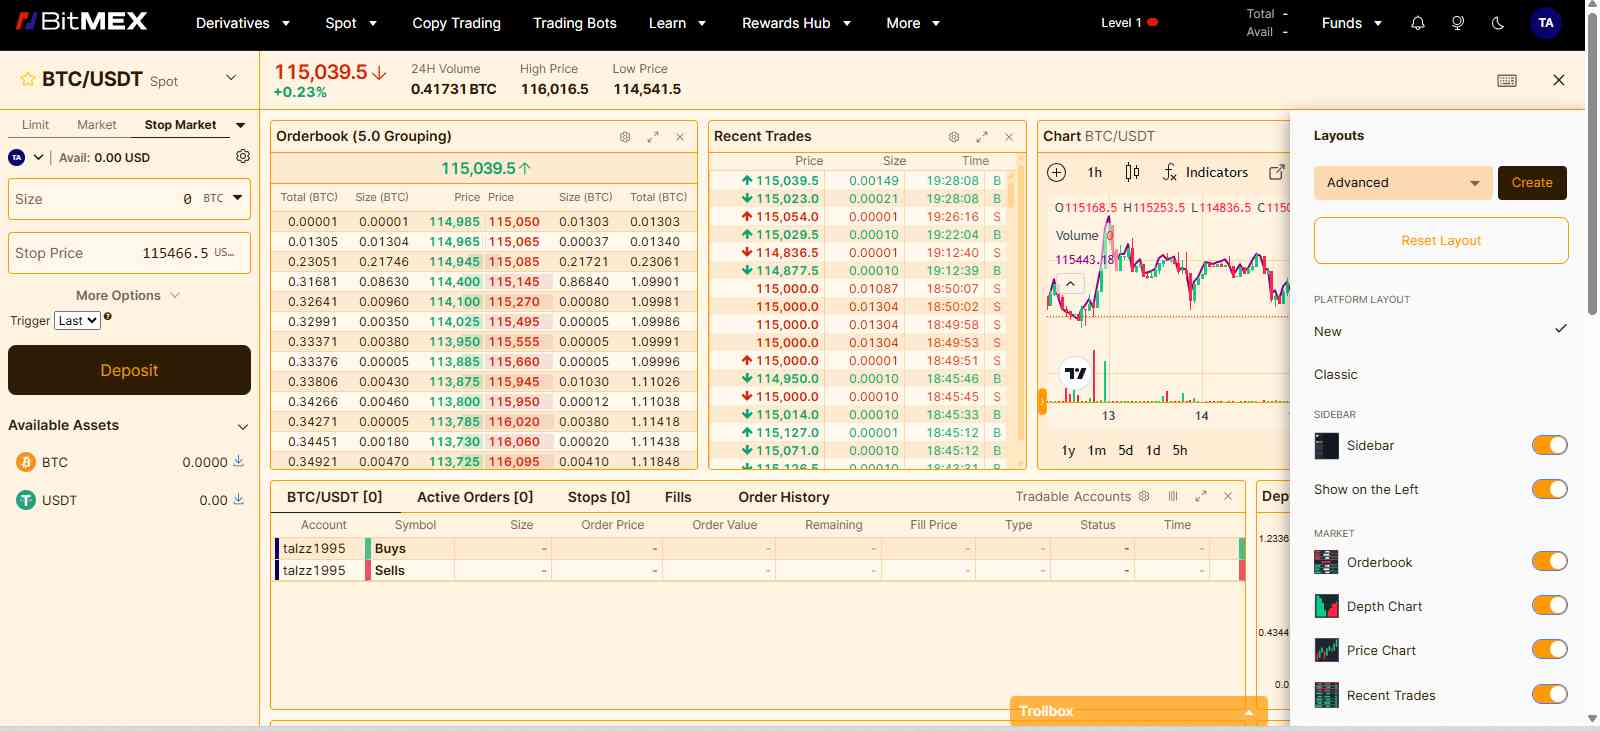This screenshot has width=1600, height=731.
Task: Open Orderbook settings gear
Action: (625, 137)
